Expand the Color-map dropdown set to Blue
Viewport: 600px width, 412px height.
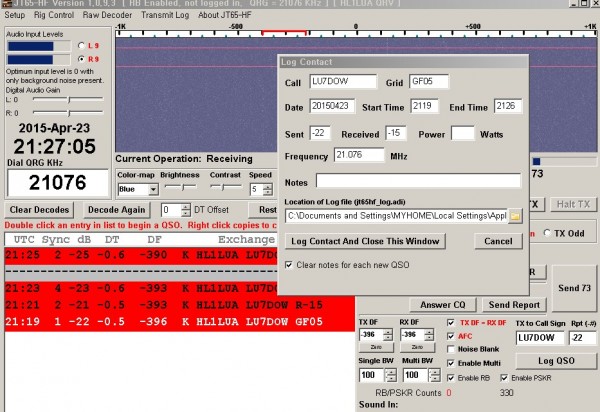click(x=153, y=189)
